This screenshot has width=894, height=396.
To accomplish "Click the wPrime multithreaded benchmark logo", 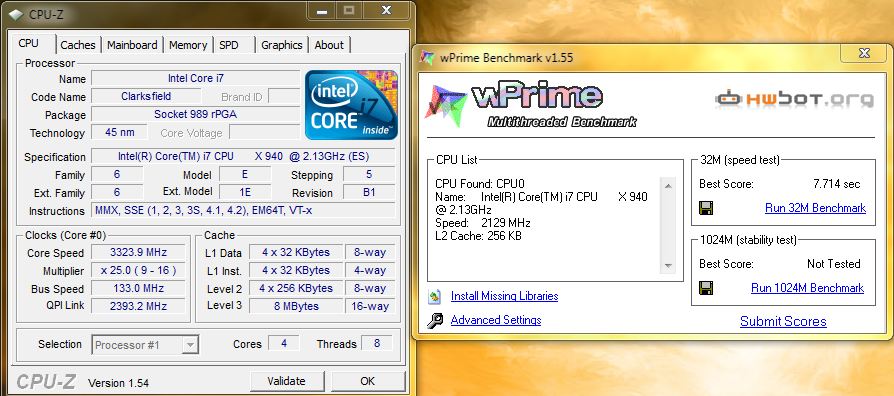I will coord(530,106).
